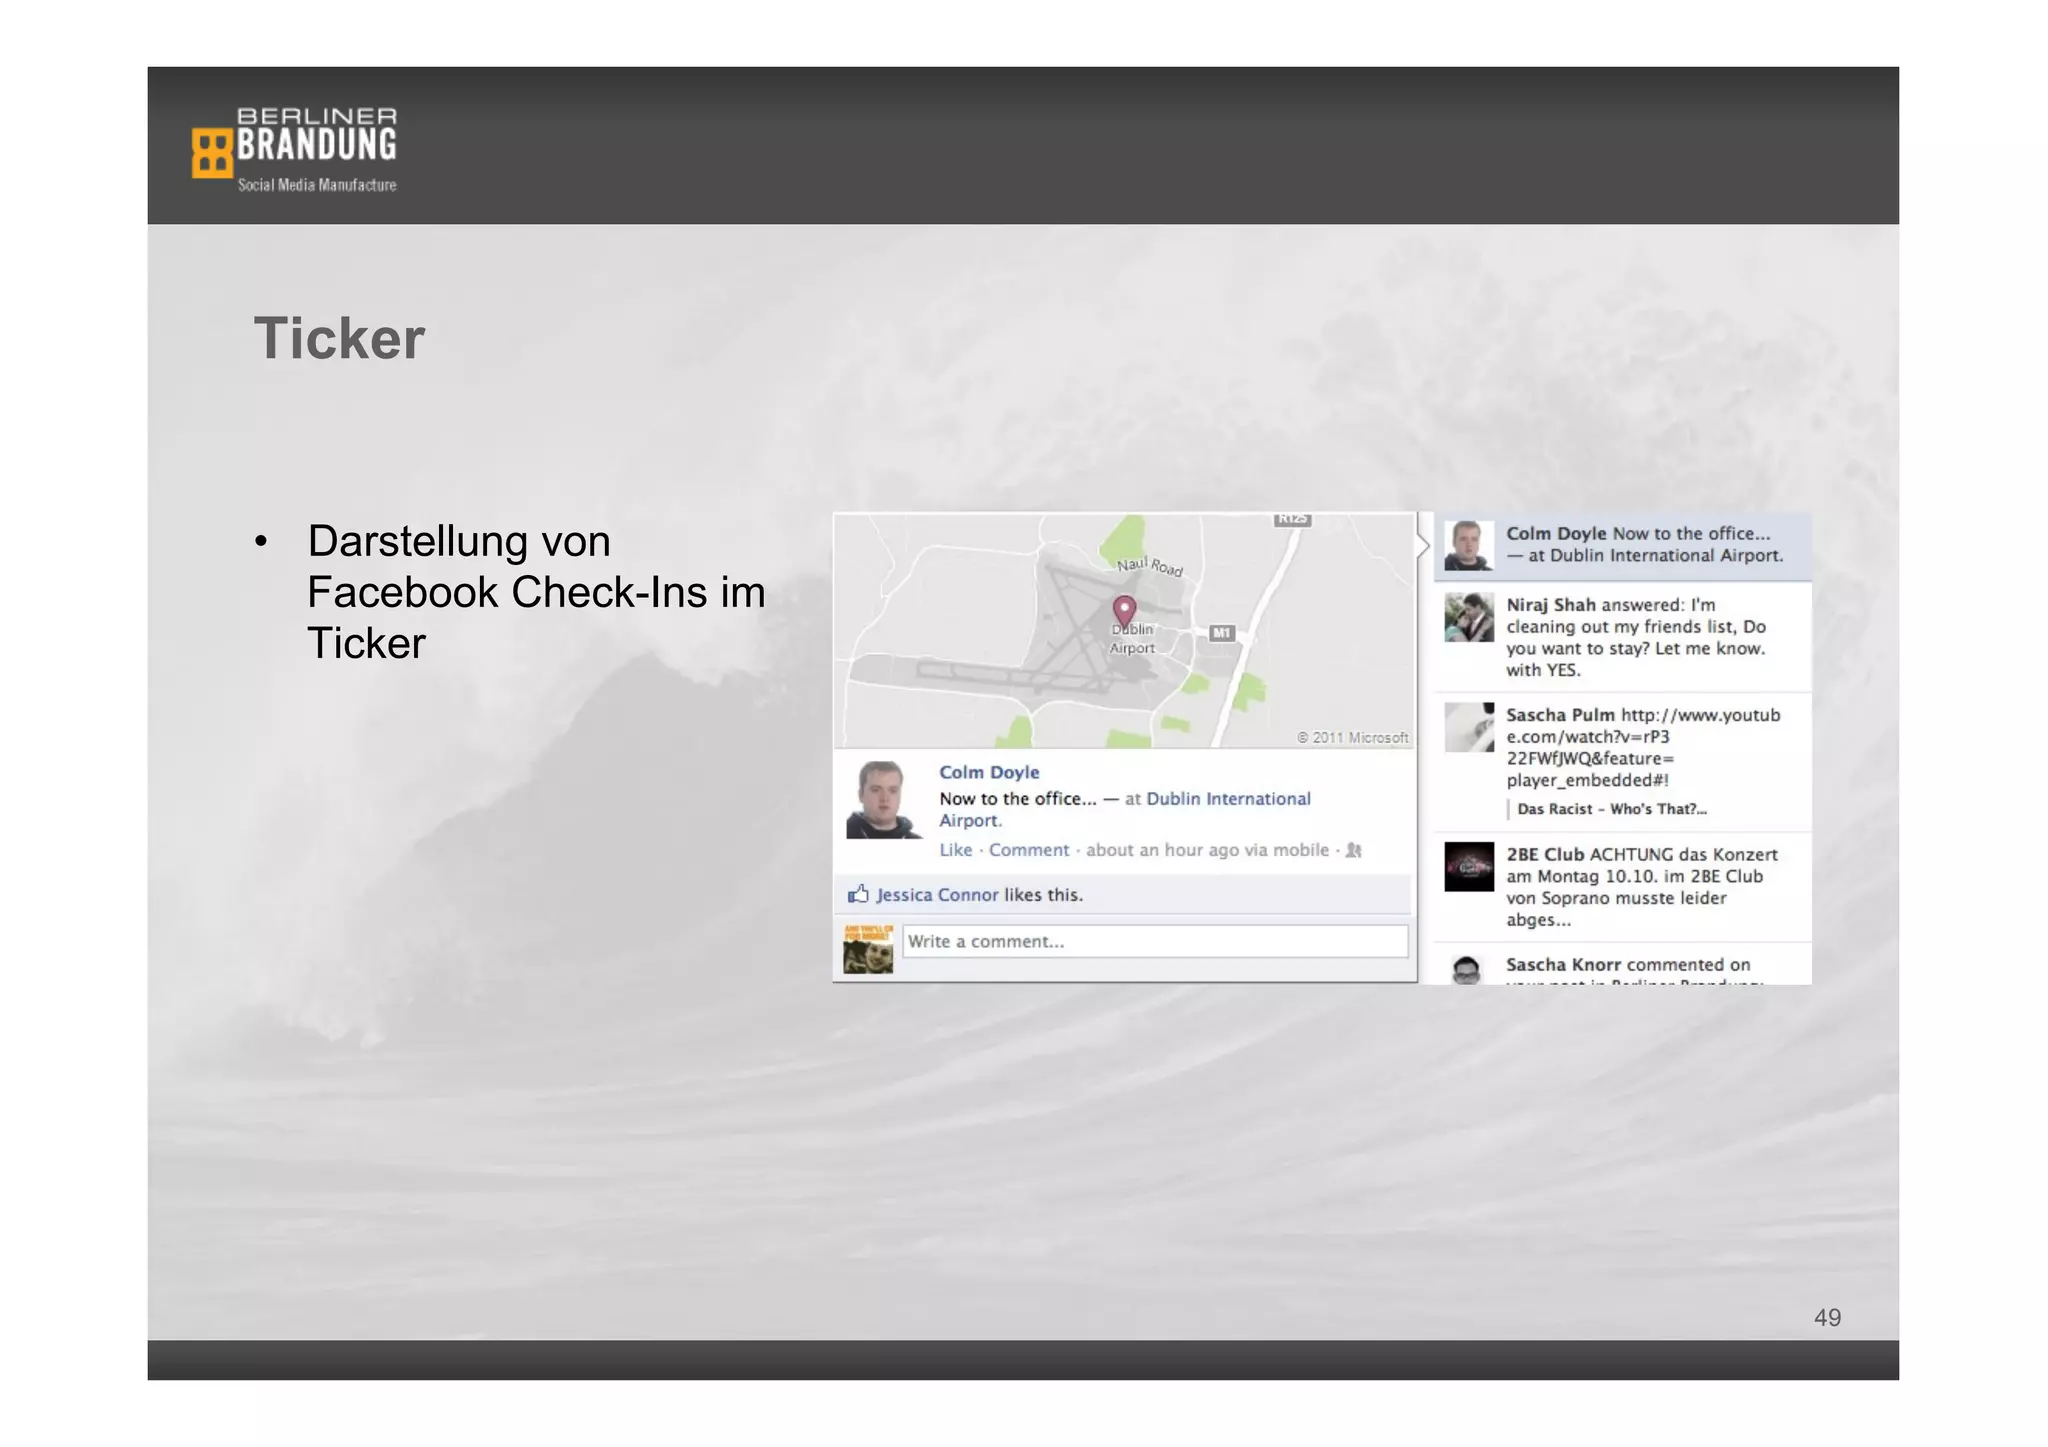This screenshot has width=2048, height=1447.
Task: Click Niraj Shah's avatar in ticker
Action: click(x=1468, y=617)
